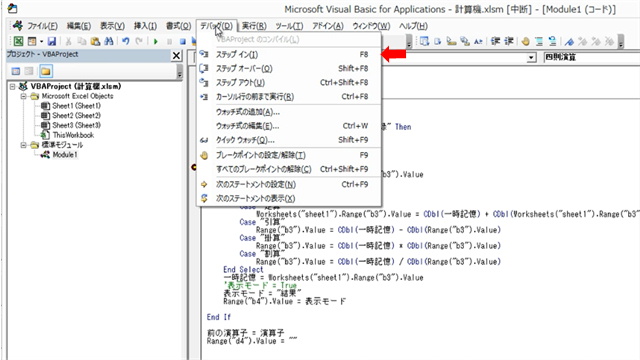The width and height of the screenshot is (640, 360).
Task: Collapse the Microsoft Excel Objects folder
Action: point(24,96)
